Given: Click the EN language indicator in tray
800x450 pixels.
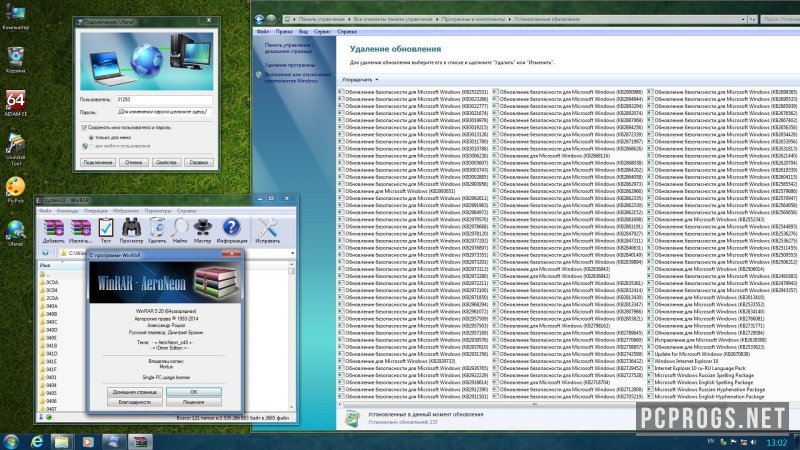Looking at the screenshot, I should tap(711, 441).
